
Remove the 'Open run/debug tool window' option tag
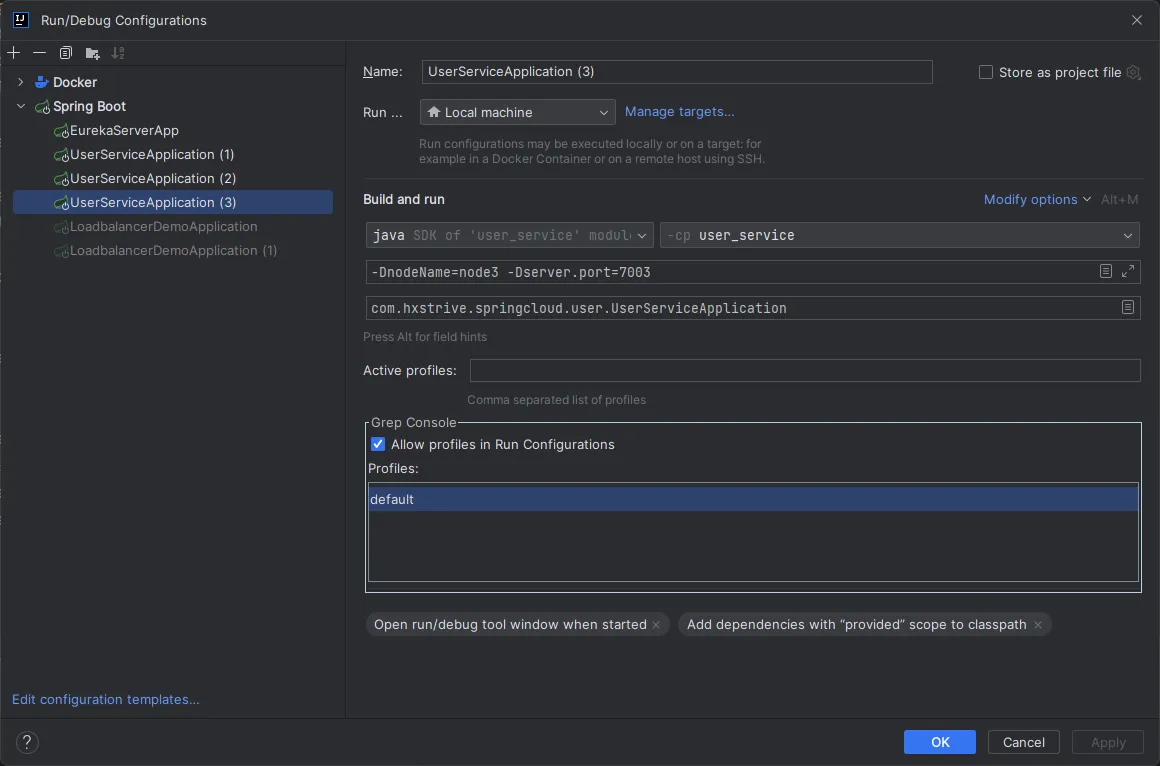tap(656, 625)
